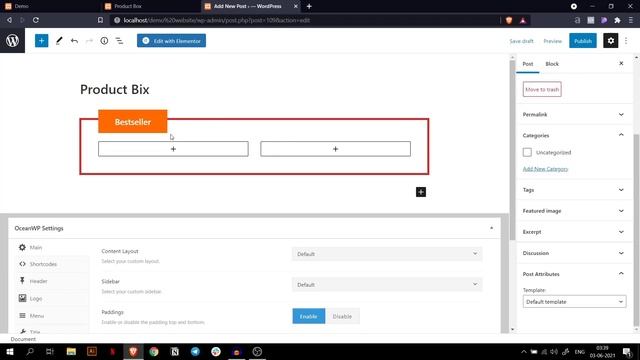
Task: Expand the Featured image panel
Action: click(x=574, y=211)
